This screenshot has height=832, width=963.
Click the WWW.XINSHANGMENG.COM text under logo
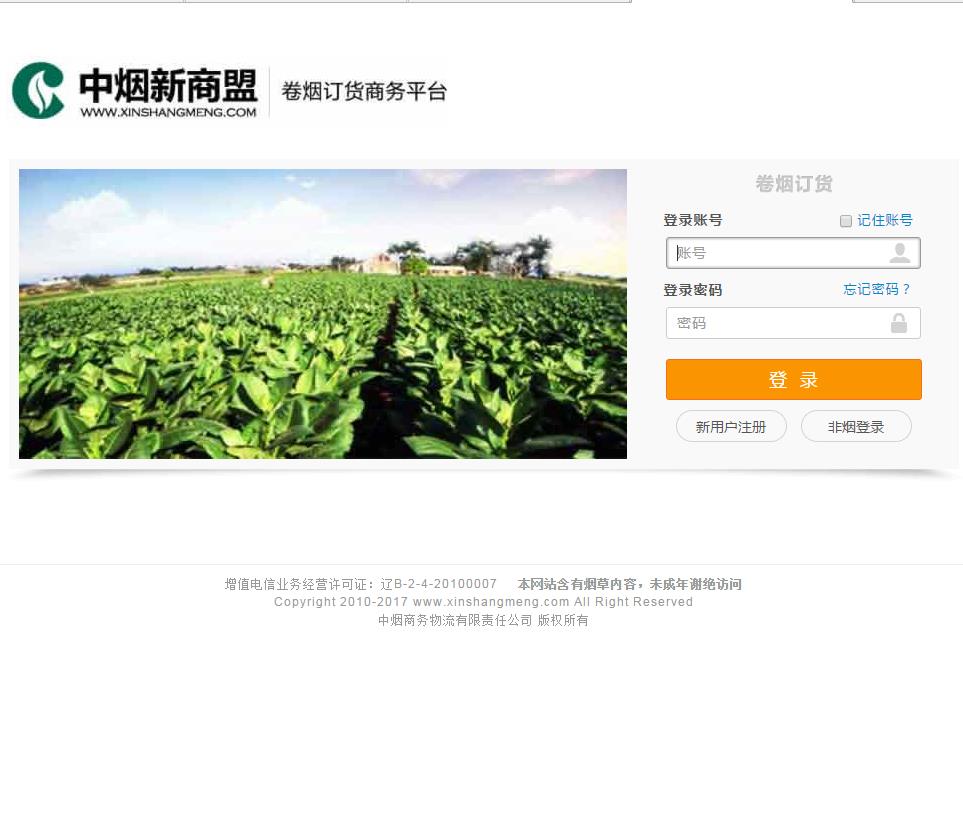click(168, 112)
